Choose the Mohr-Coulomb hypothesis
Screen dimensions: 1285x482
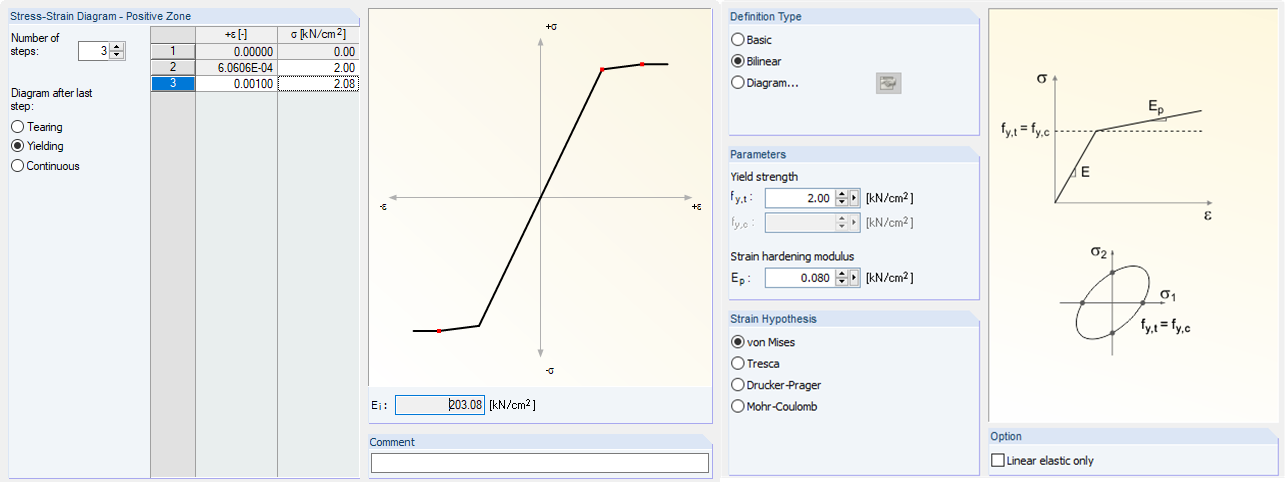pos(738,407)
